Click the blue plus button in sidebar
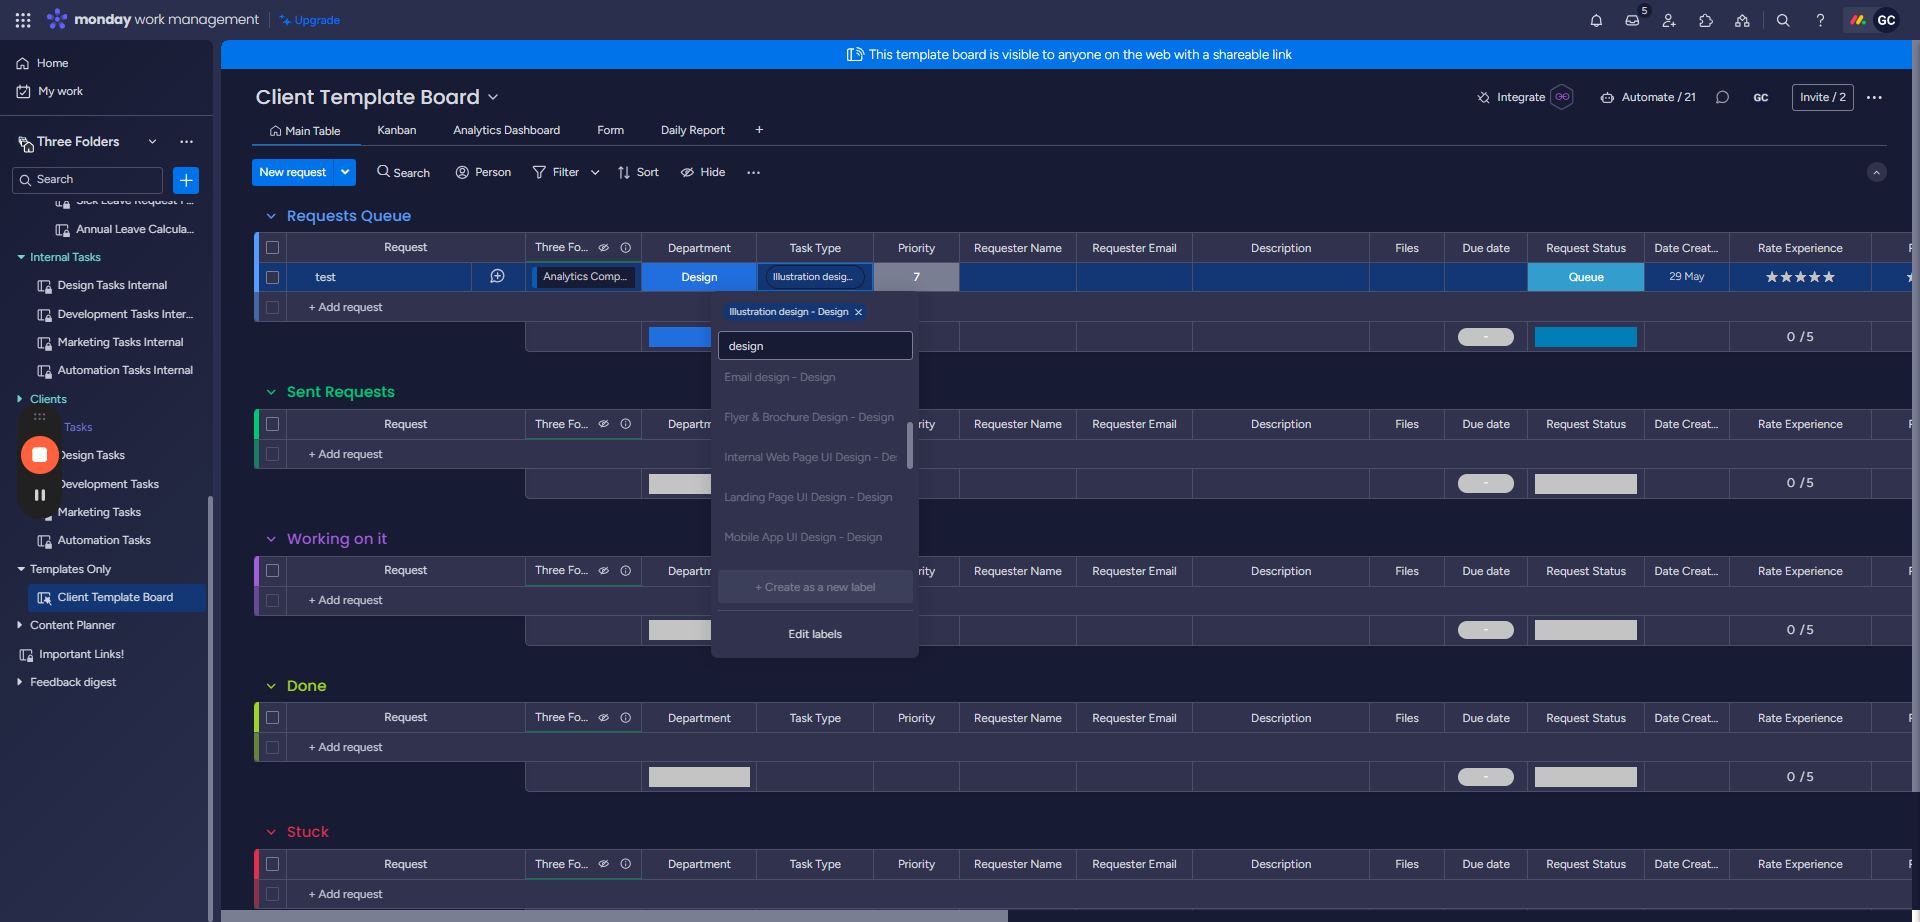Image resolution: width=1920 pixels, height=922 pixels. coord(186,180)
